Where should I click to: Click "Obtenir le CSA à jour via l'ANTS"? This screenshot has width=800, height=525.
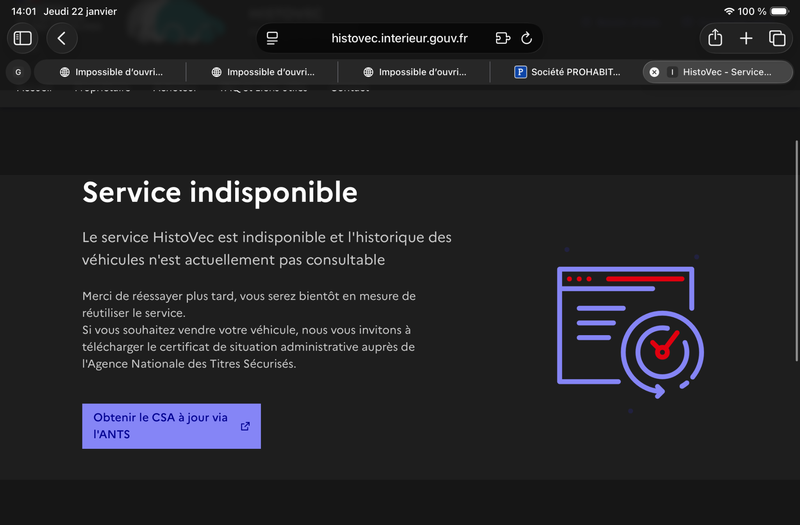tap(160, 426)
